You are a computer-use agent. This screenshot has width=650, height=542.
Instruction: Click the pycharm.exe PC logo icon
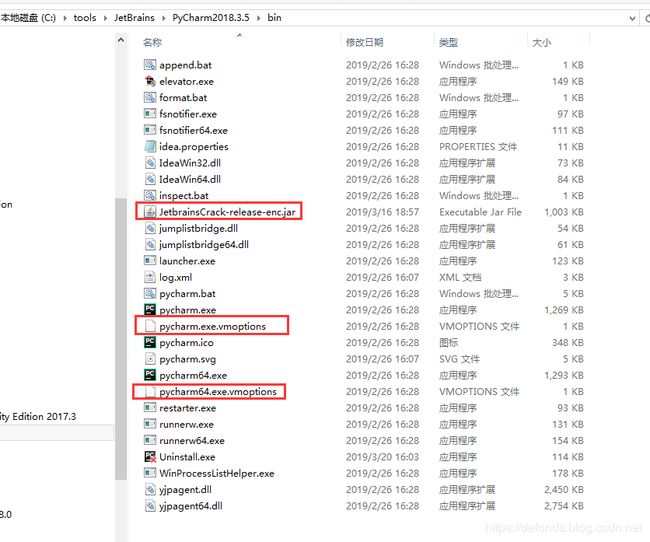coord(150,310)
